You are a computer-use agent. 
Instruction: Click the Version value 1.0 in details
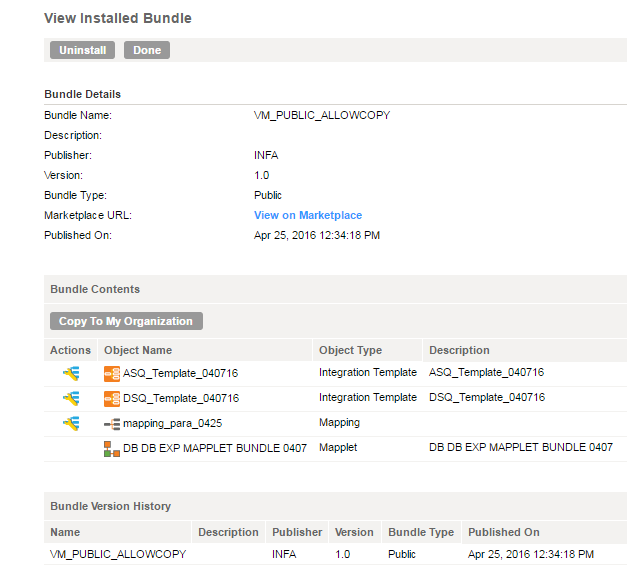tap(262, 175)
